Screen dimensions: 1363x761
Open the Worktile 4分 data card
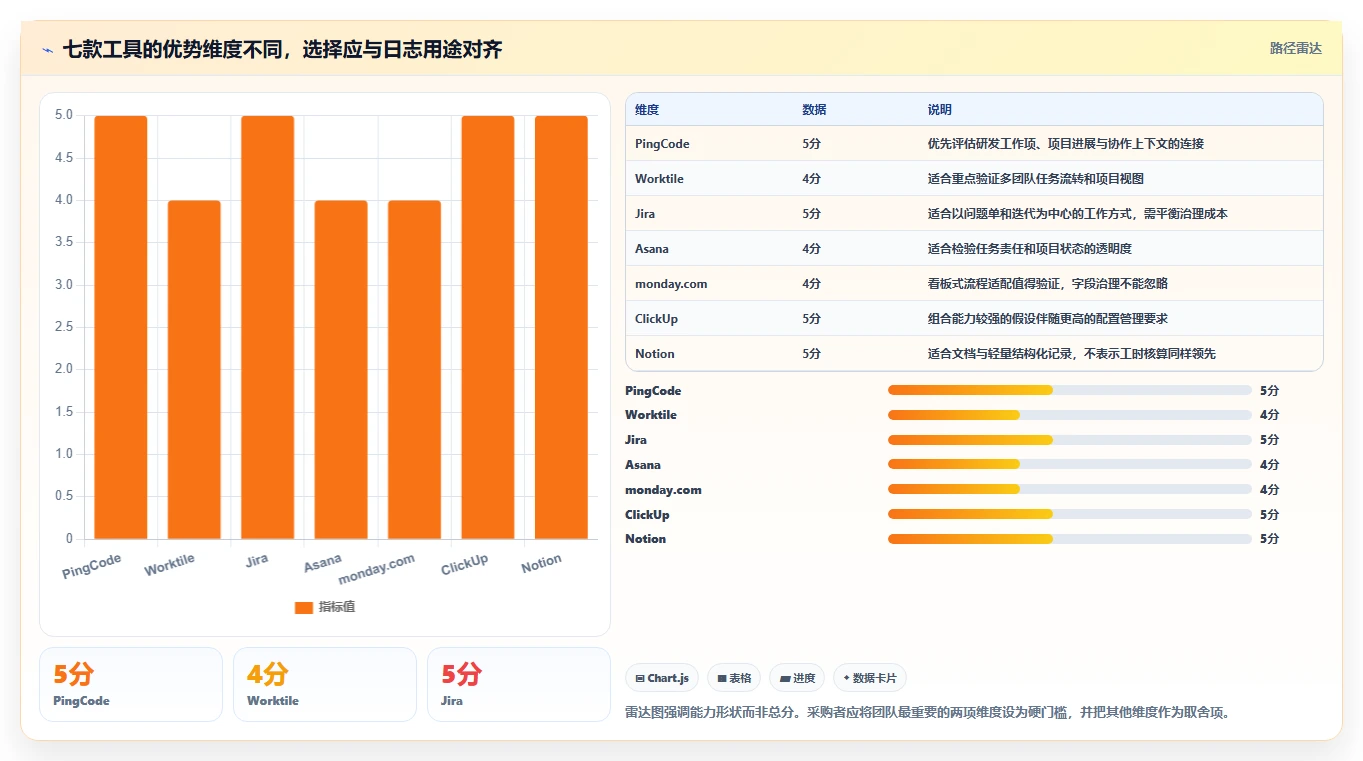coord(325,684)
